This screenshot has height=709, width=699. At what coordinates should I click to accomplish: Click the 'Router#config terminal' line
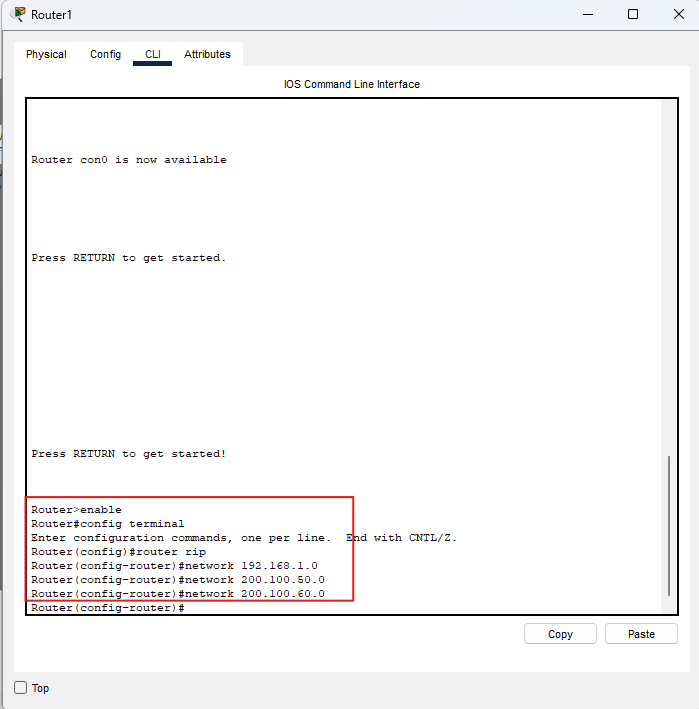pos(108,524)
